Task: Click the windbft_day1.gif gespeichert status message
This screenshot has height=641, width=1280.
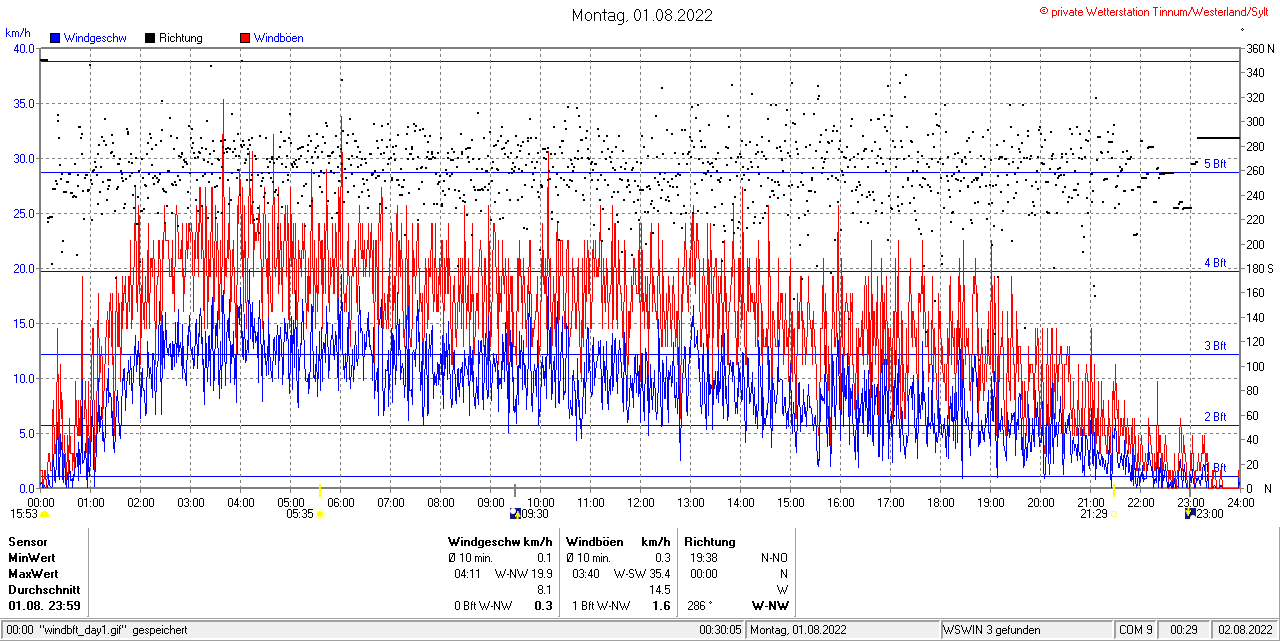Action: [112, 630]
